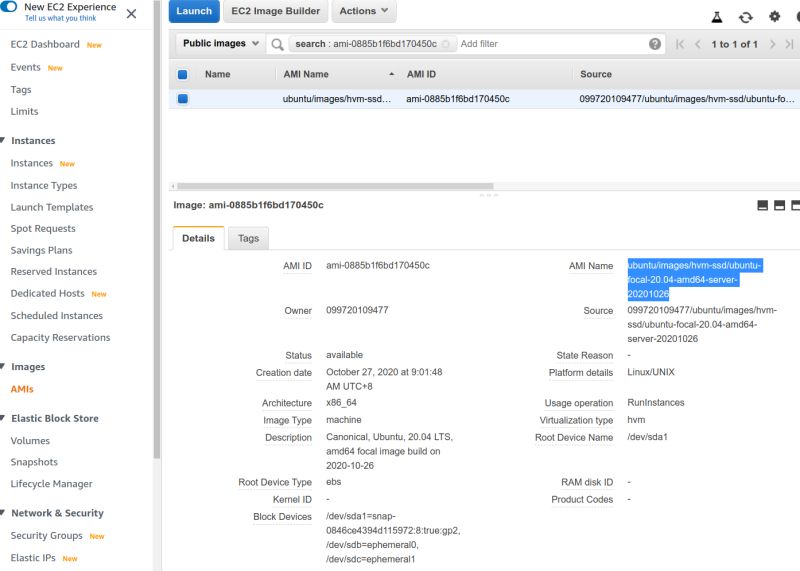Open Lifecycle Manager

click(x=52, y=484)
